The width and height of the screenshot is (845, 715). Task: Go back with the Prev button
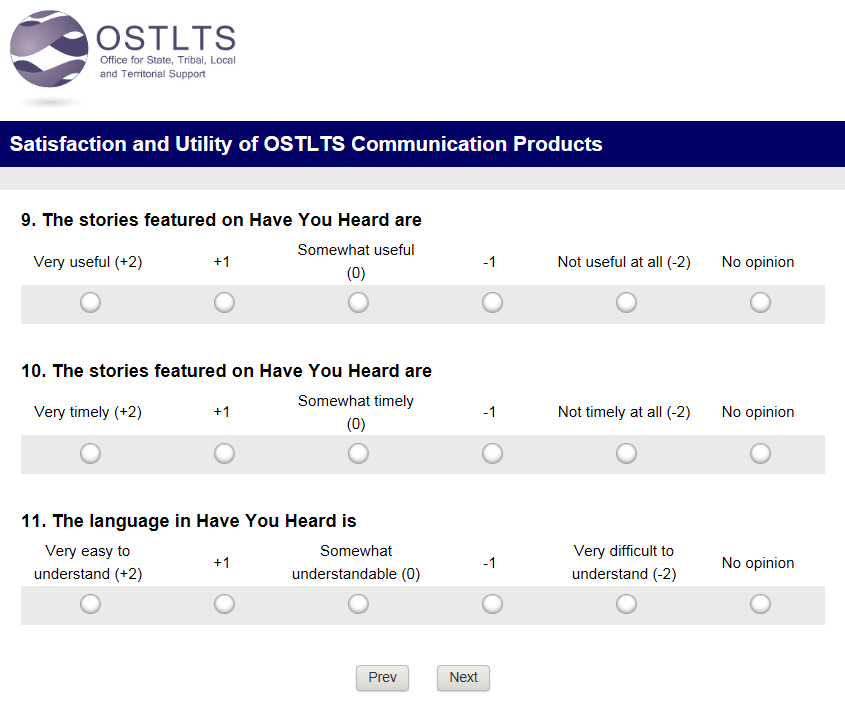382,678
